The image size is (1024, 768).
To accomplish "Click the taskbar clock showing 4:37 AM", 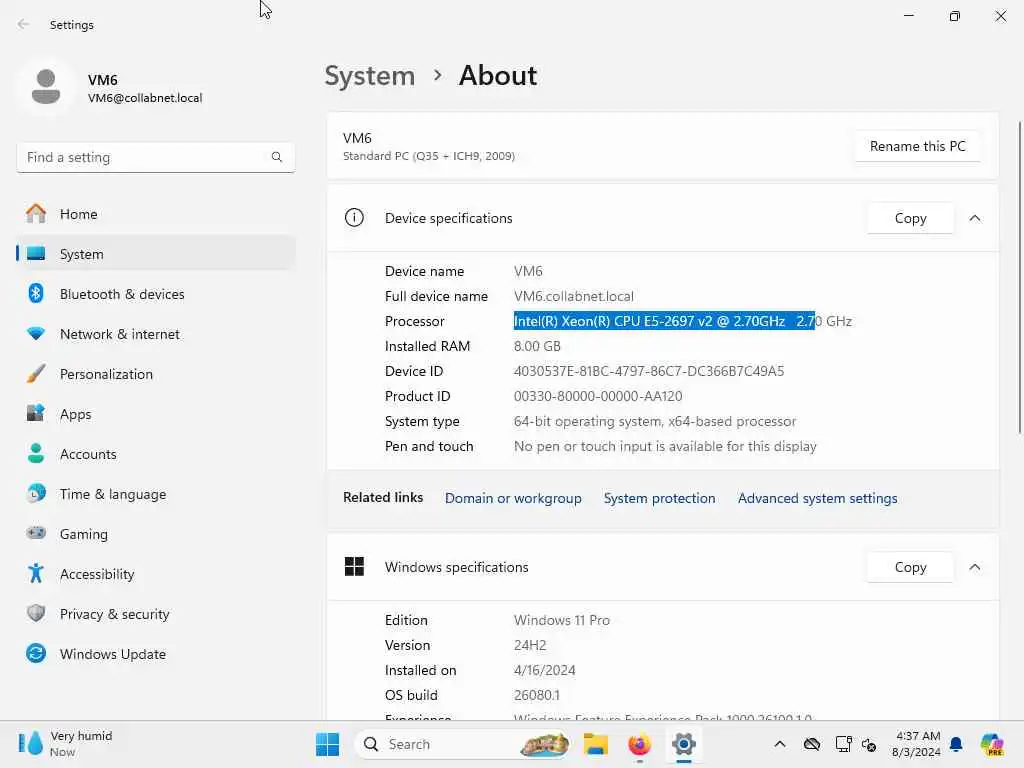I will [x=916, y=744].
